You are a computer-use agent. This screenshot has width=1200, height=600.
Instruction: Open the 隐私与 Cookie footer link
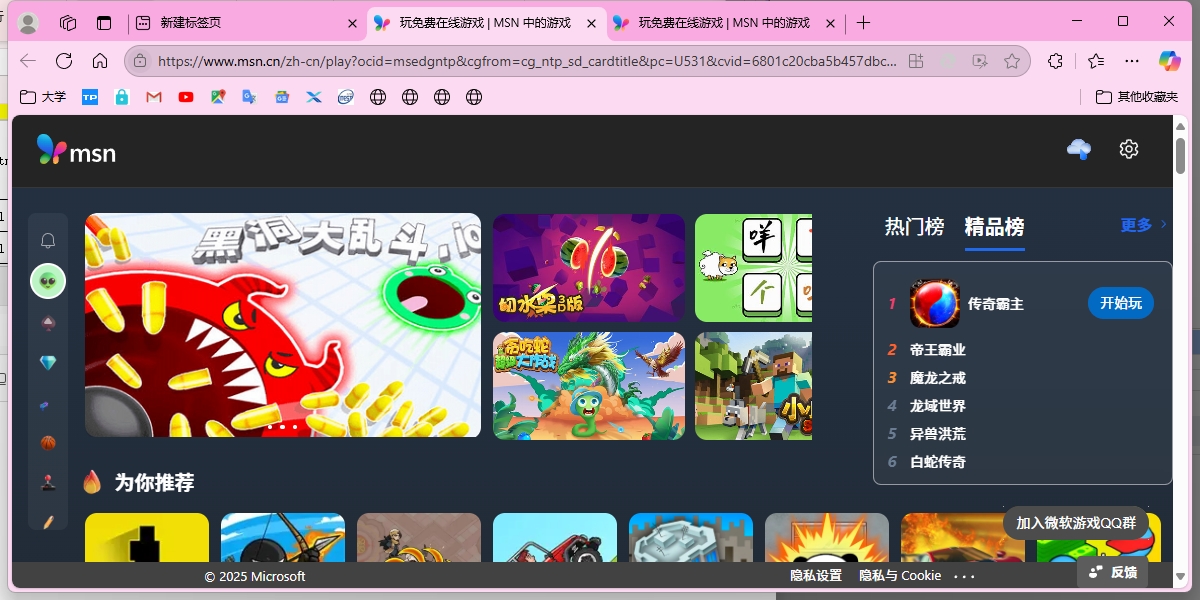pyautogui.click(x=900, y=576)
